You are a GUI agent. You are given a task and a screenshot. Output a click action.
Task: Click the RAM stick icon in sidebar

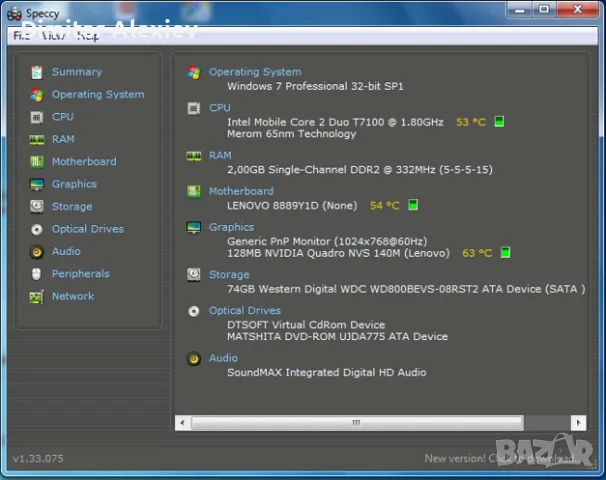(x=37, y=140)
